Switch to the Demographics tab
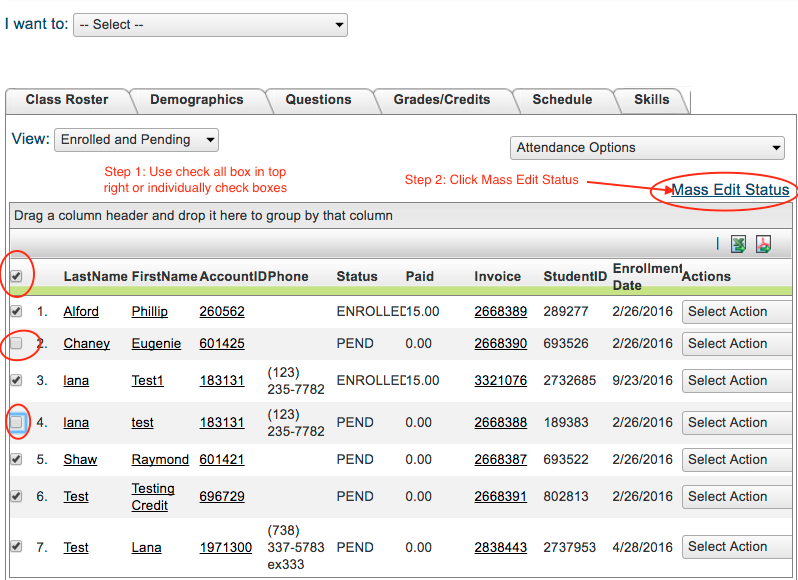This screenshot has height=580, width=798. point(196,100)
